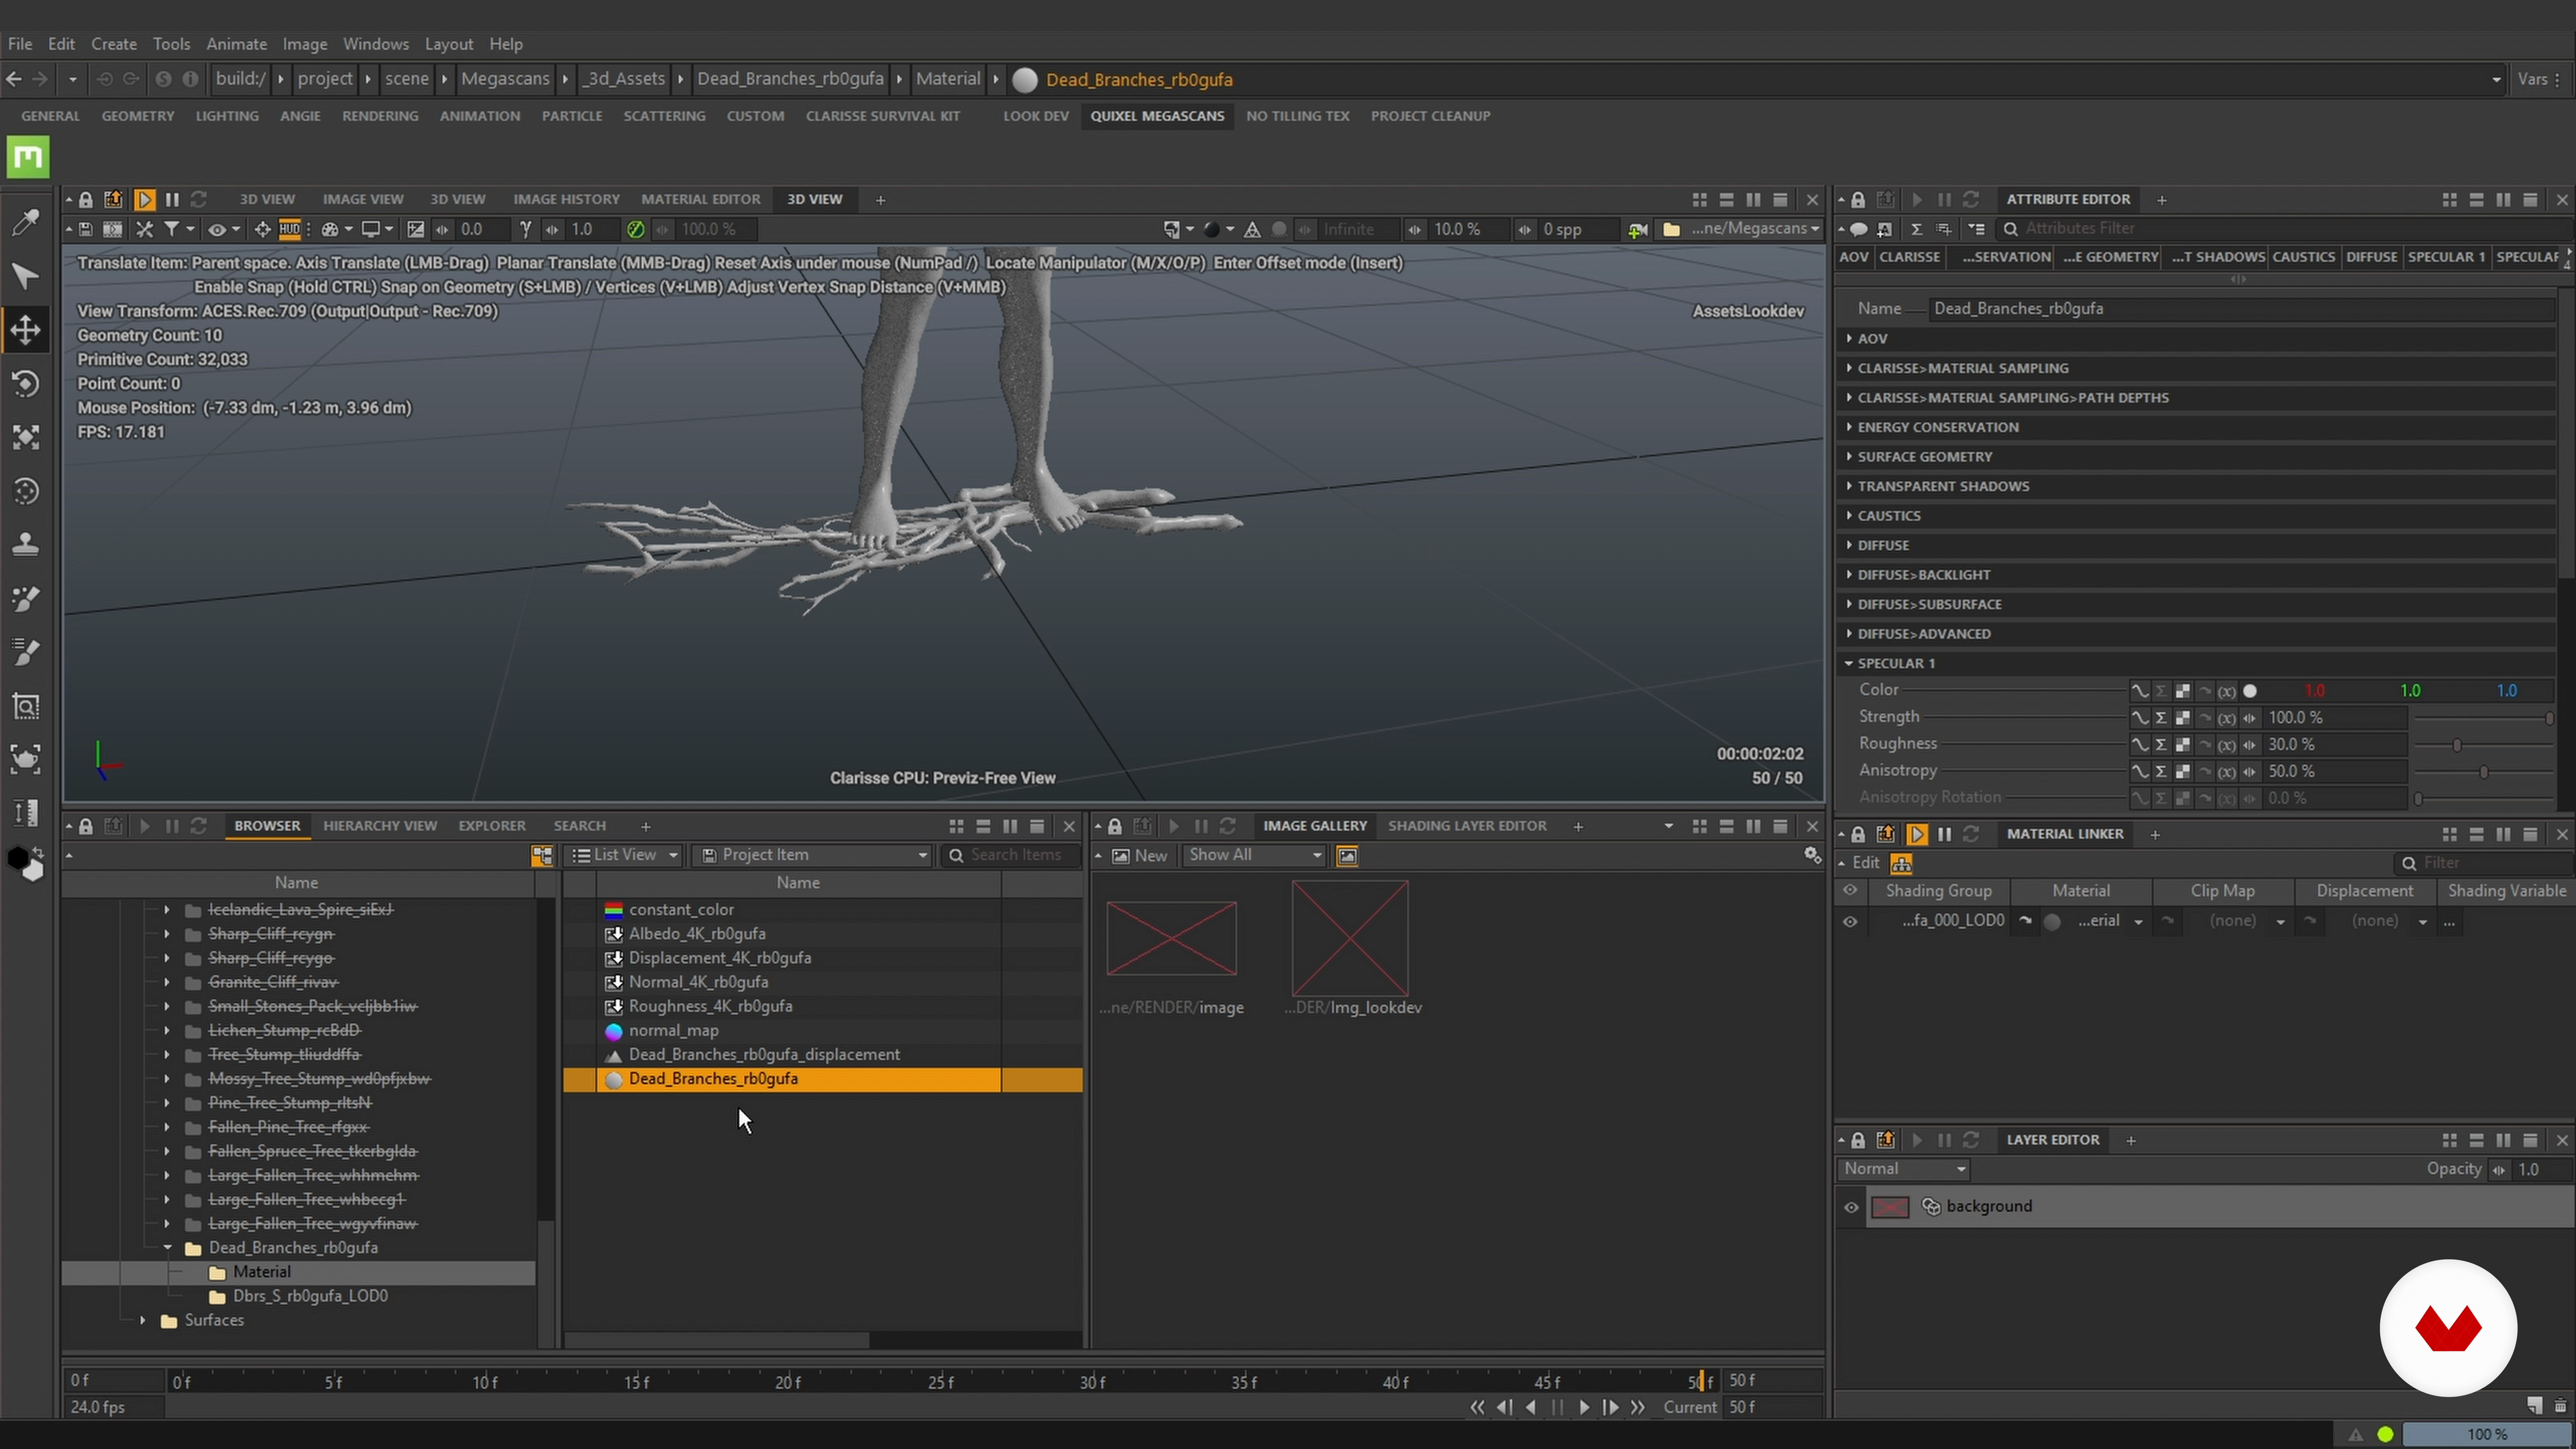Click the save disk icon in 3D view toolbar
Image resolution: width=2576 pixels, height=1449 pixels.
coord(86,229)
